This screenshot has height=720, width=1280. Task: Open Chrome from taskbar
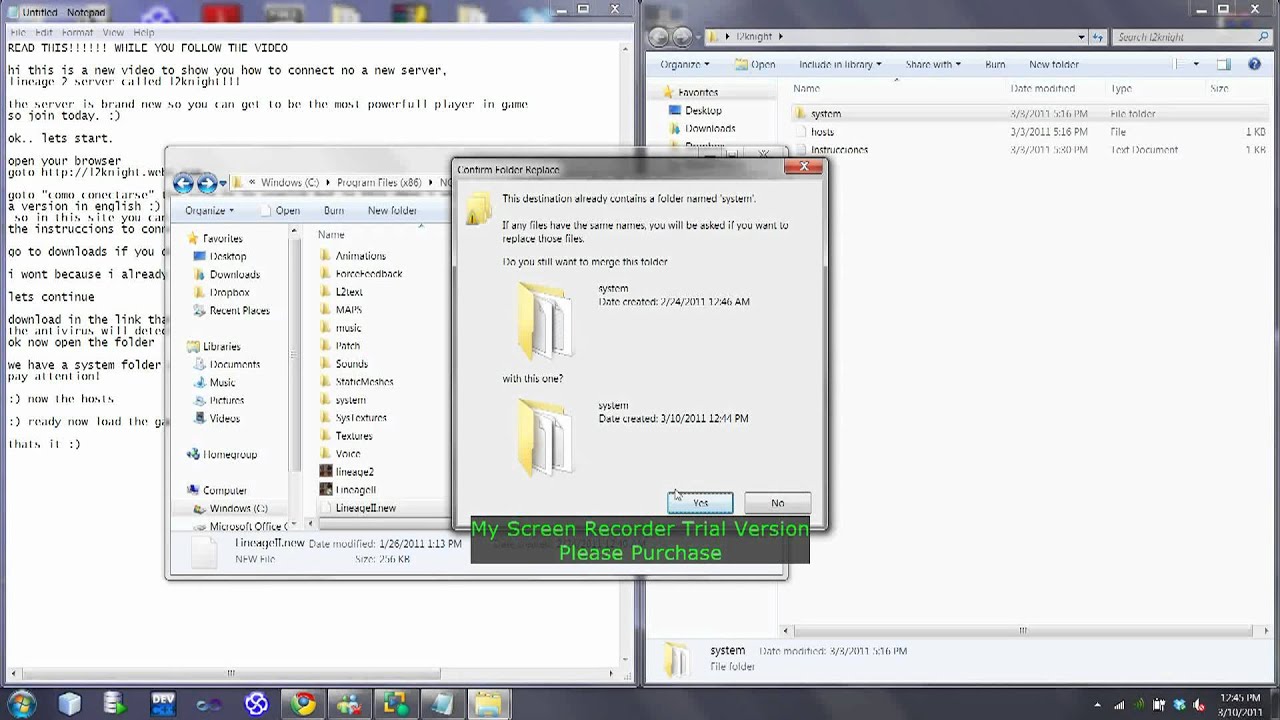point(303,704)
